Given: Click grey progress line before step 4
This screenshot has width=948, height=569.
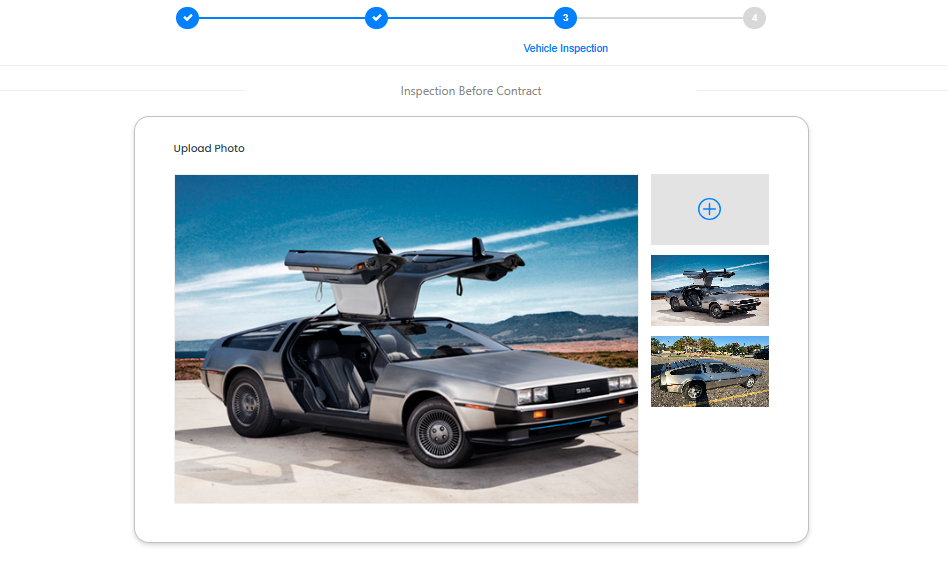Looking at the screenshot, I should 659,18.
